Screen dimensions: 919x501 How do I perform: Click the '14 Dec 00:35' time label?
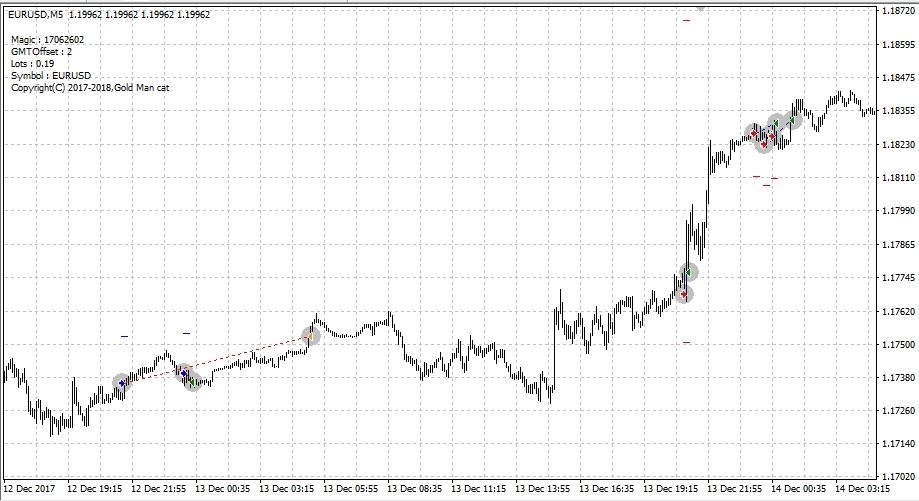tap(798, 489)
